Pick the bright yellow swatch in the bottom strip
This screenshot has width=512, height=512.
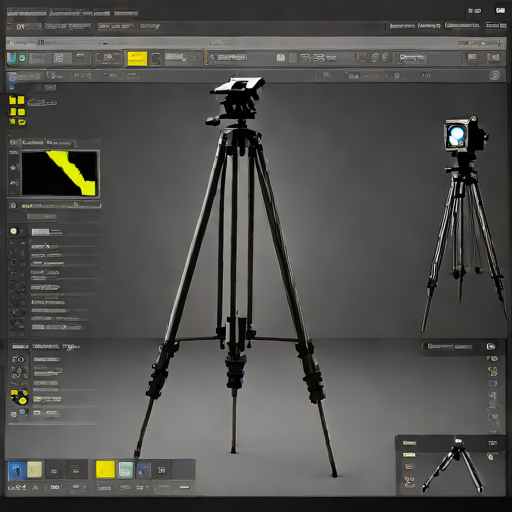[x=105, y=470]
